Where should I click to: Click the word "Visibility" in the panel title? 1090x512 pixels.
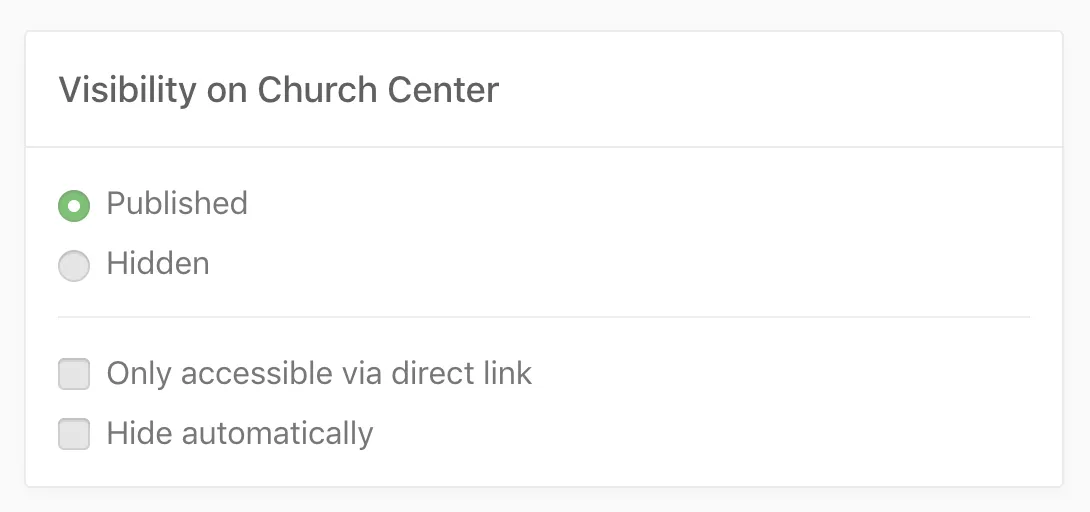(127, 90)
